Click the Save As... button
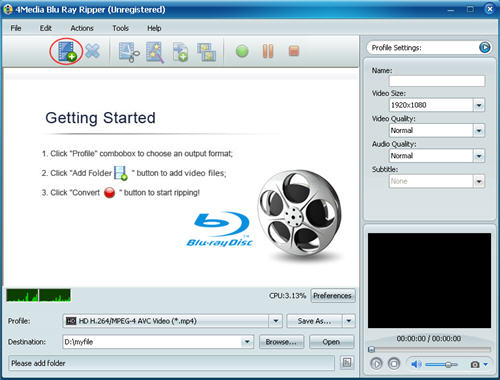500x380 pixels. click(x=314, y=321)
